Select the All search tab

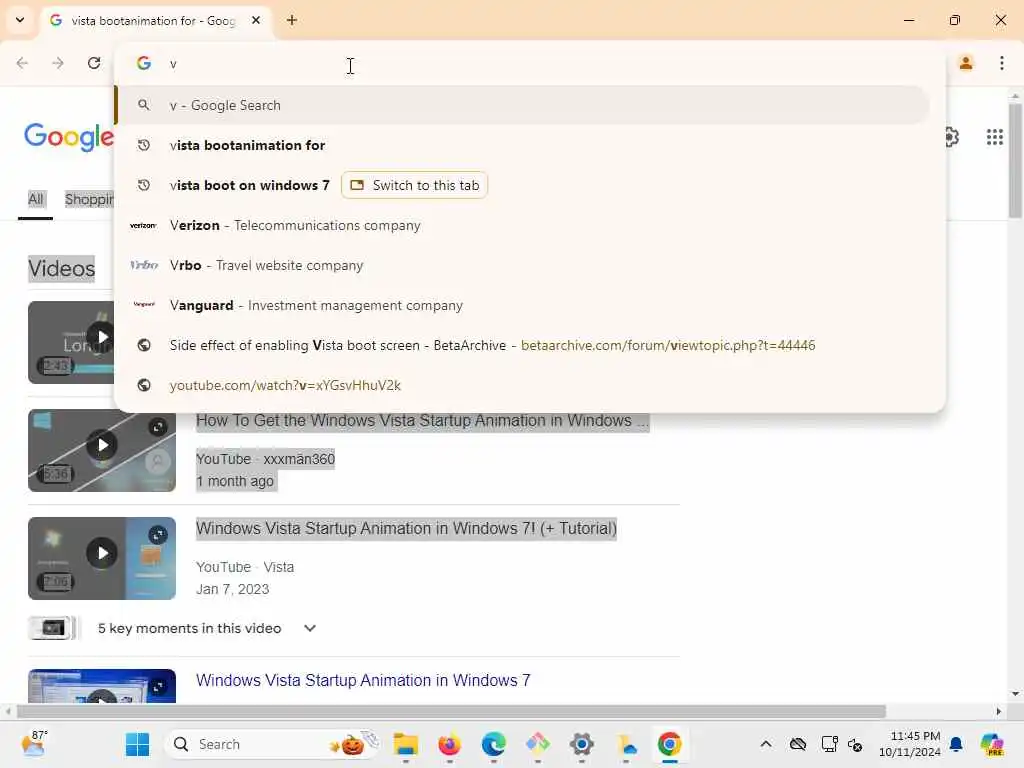click(35, 199)
